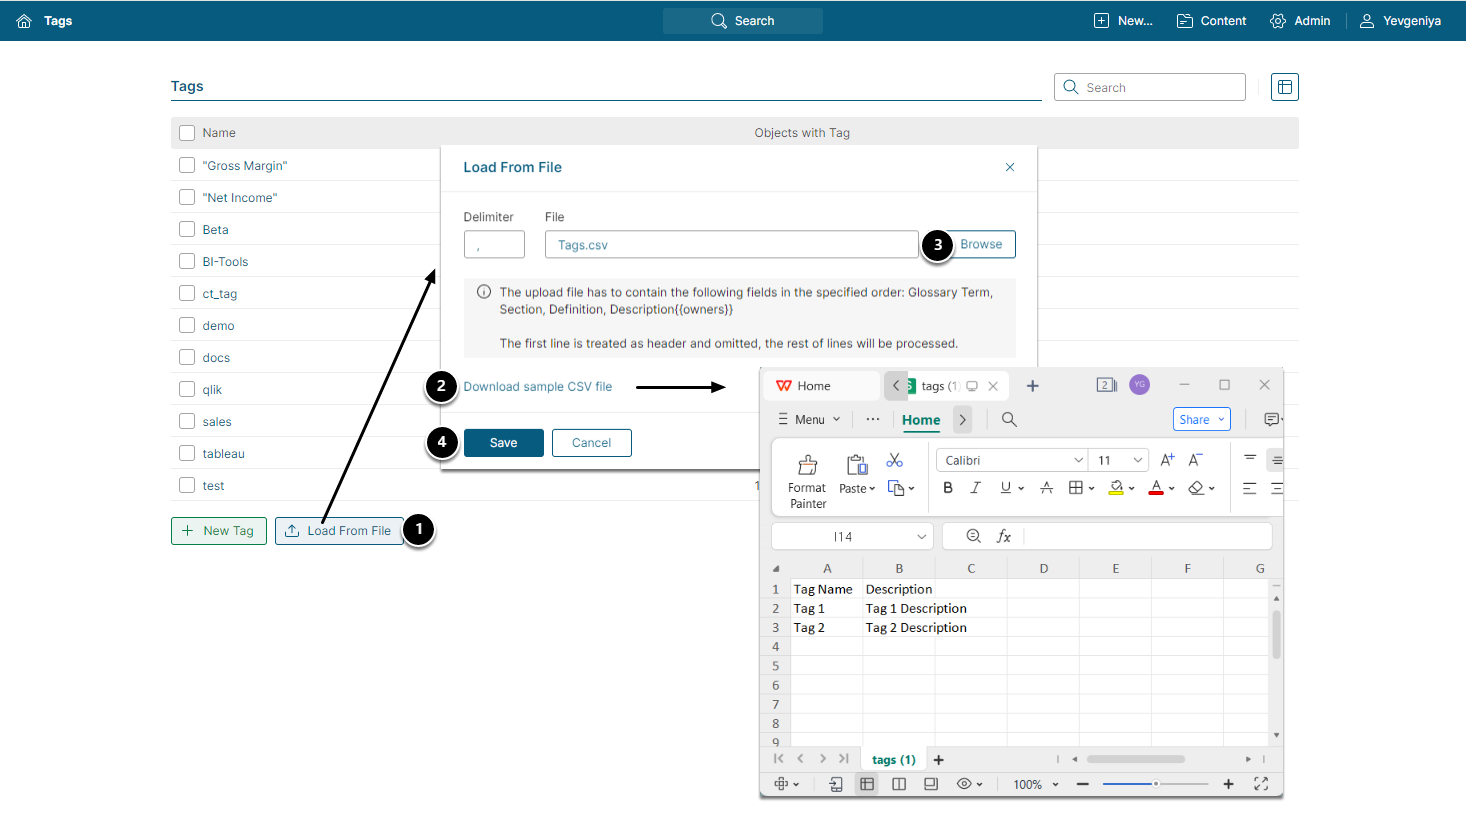The height and width of the screenshot is (817, 1466).
Task: Open the Paste options dropdown arrow
Action: click(x=872, y=489)
